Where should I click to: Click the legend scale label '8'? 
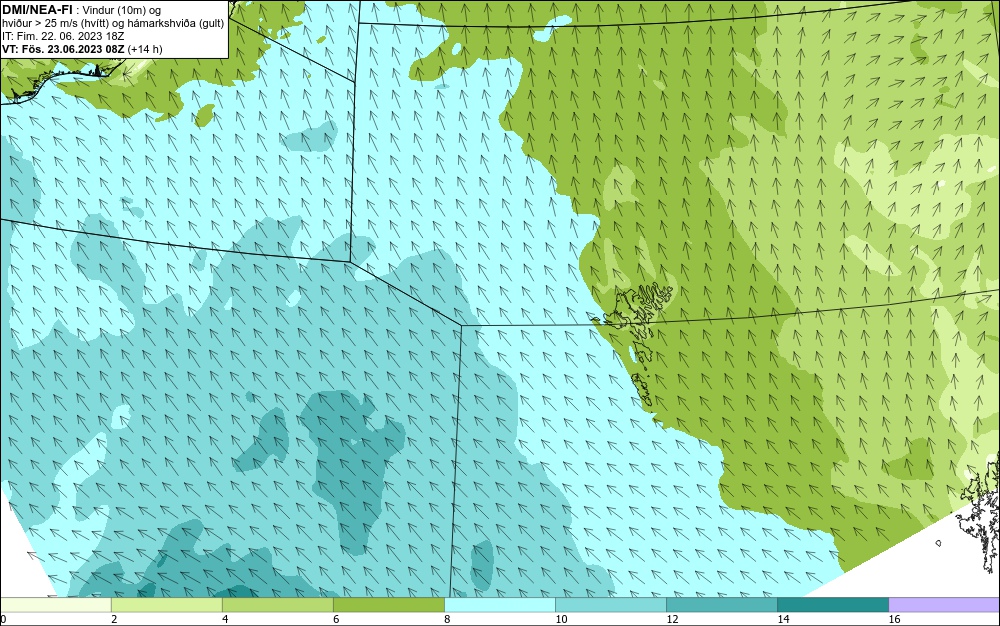[447, 619]
